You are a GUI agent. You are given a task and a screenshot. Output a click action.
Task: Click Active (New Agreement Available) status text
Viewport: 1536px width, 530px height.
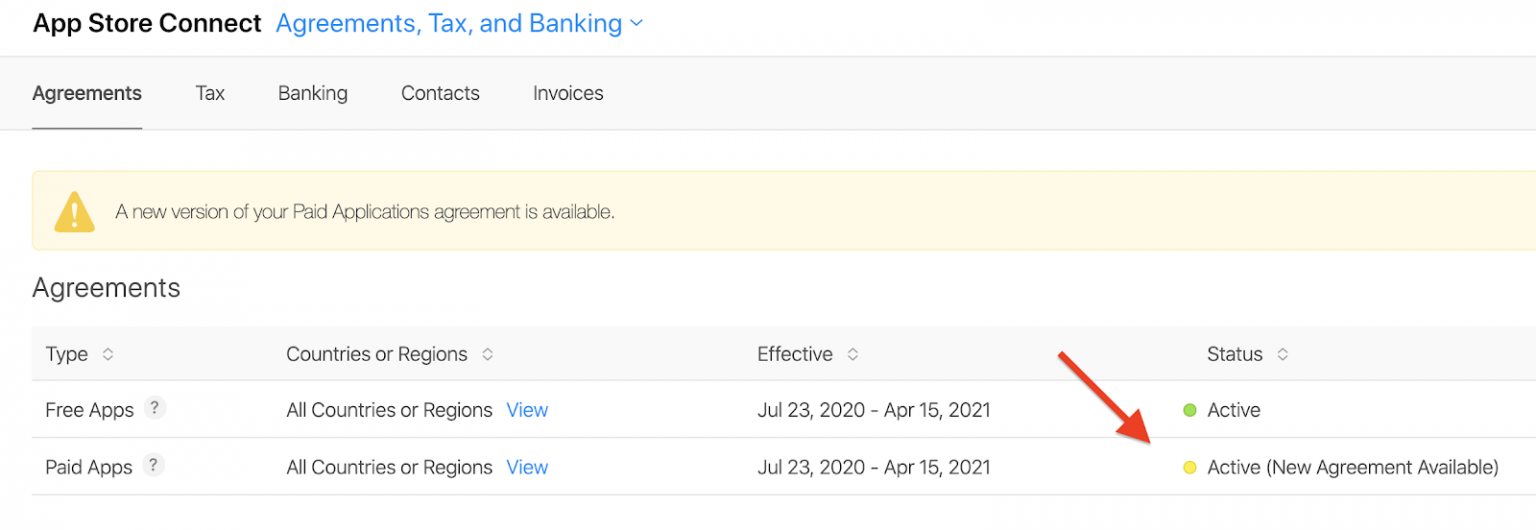[1352, 467]
